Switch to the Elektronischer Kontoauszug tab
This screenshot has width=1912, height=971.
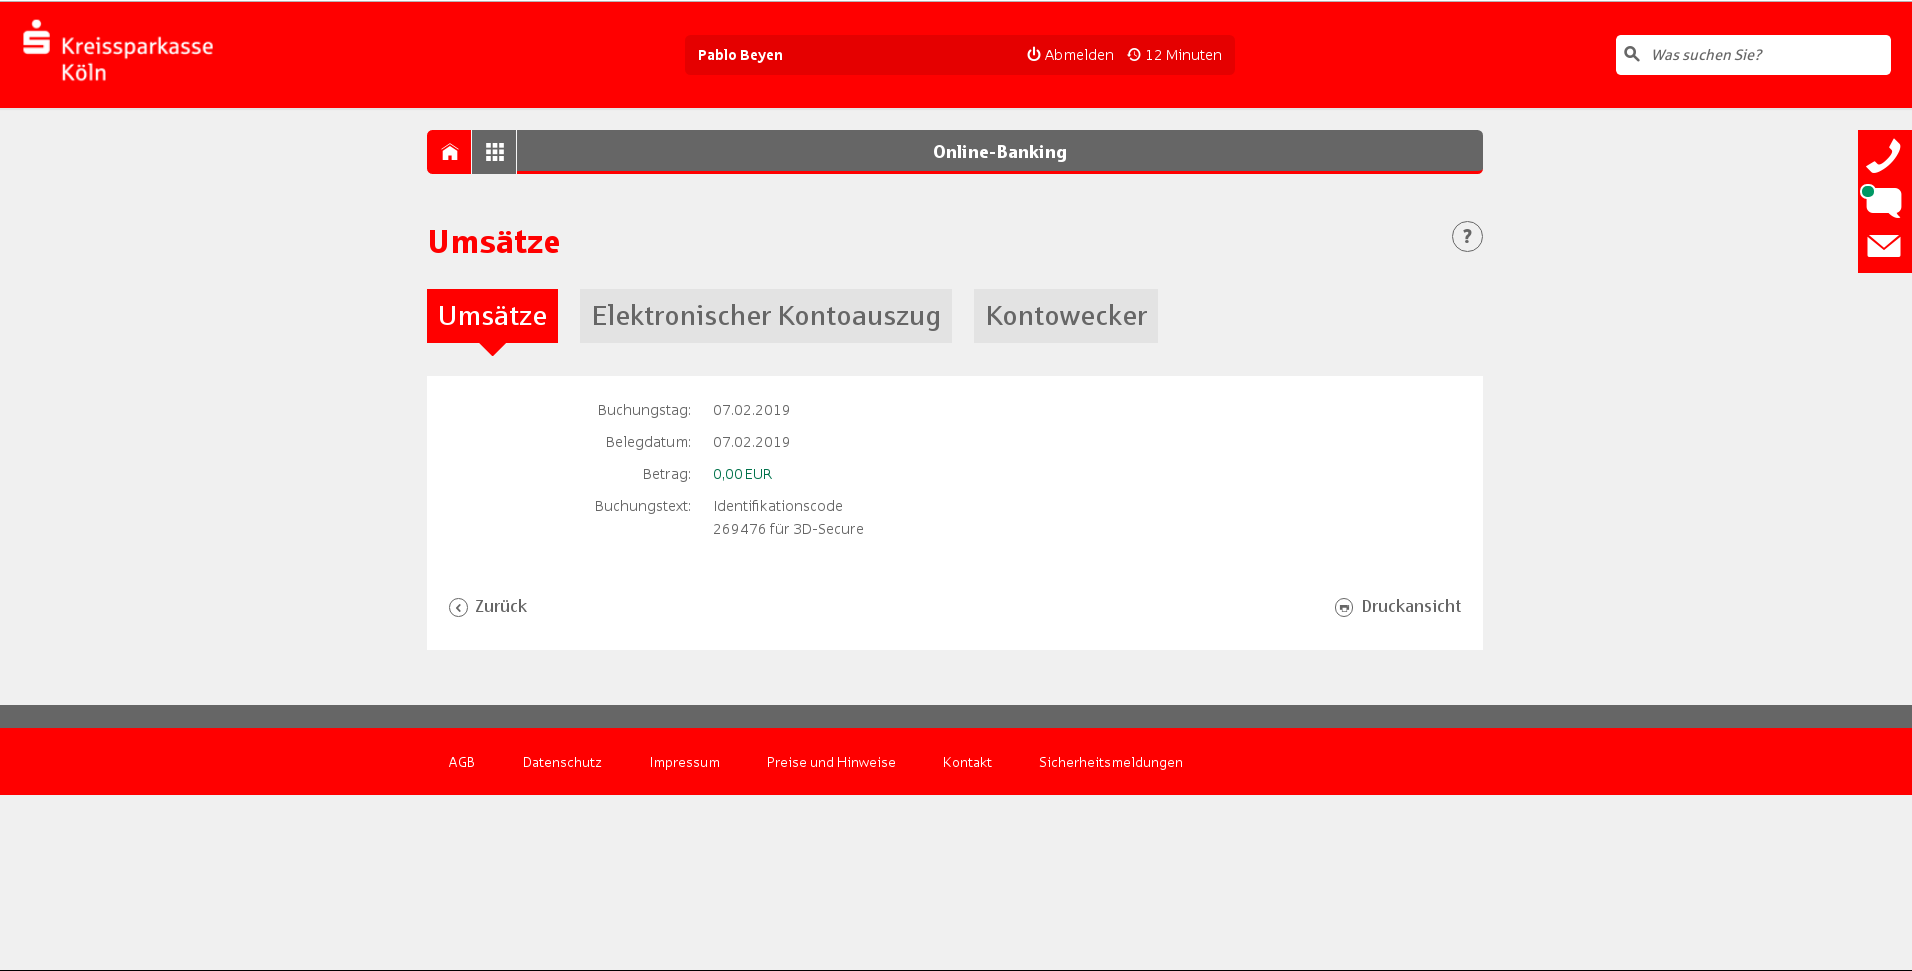765,316
